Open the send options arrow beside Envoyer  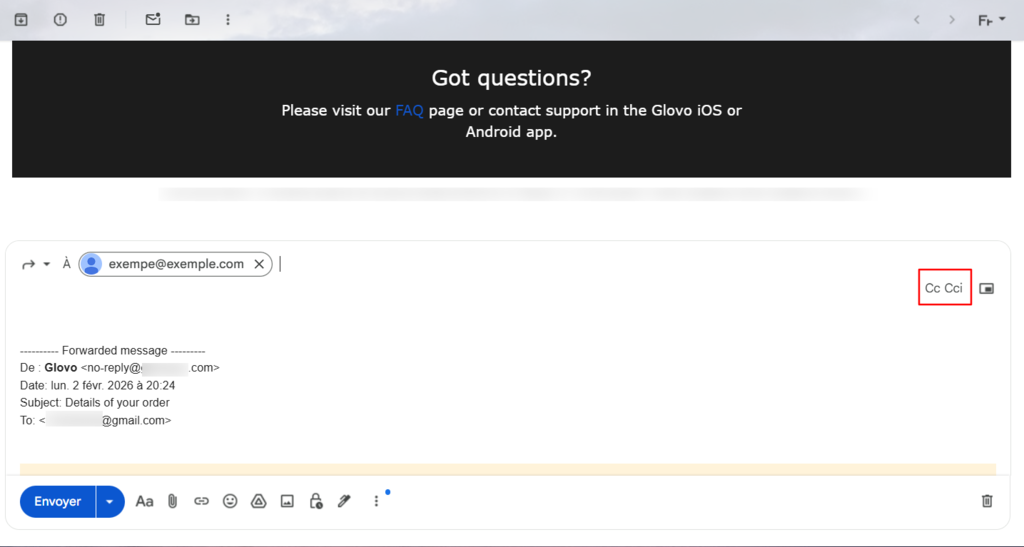coord(110,501)
